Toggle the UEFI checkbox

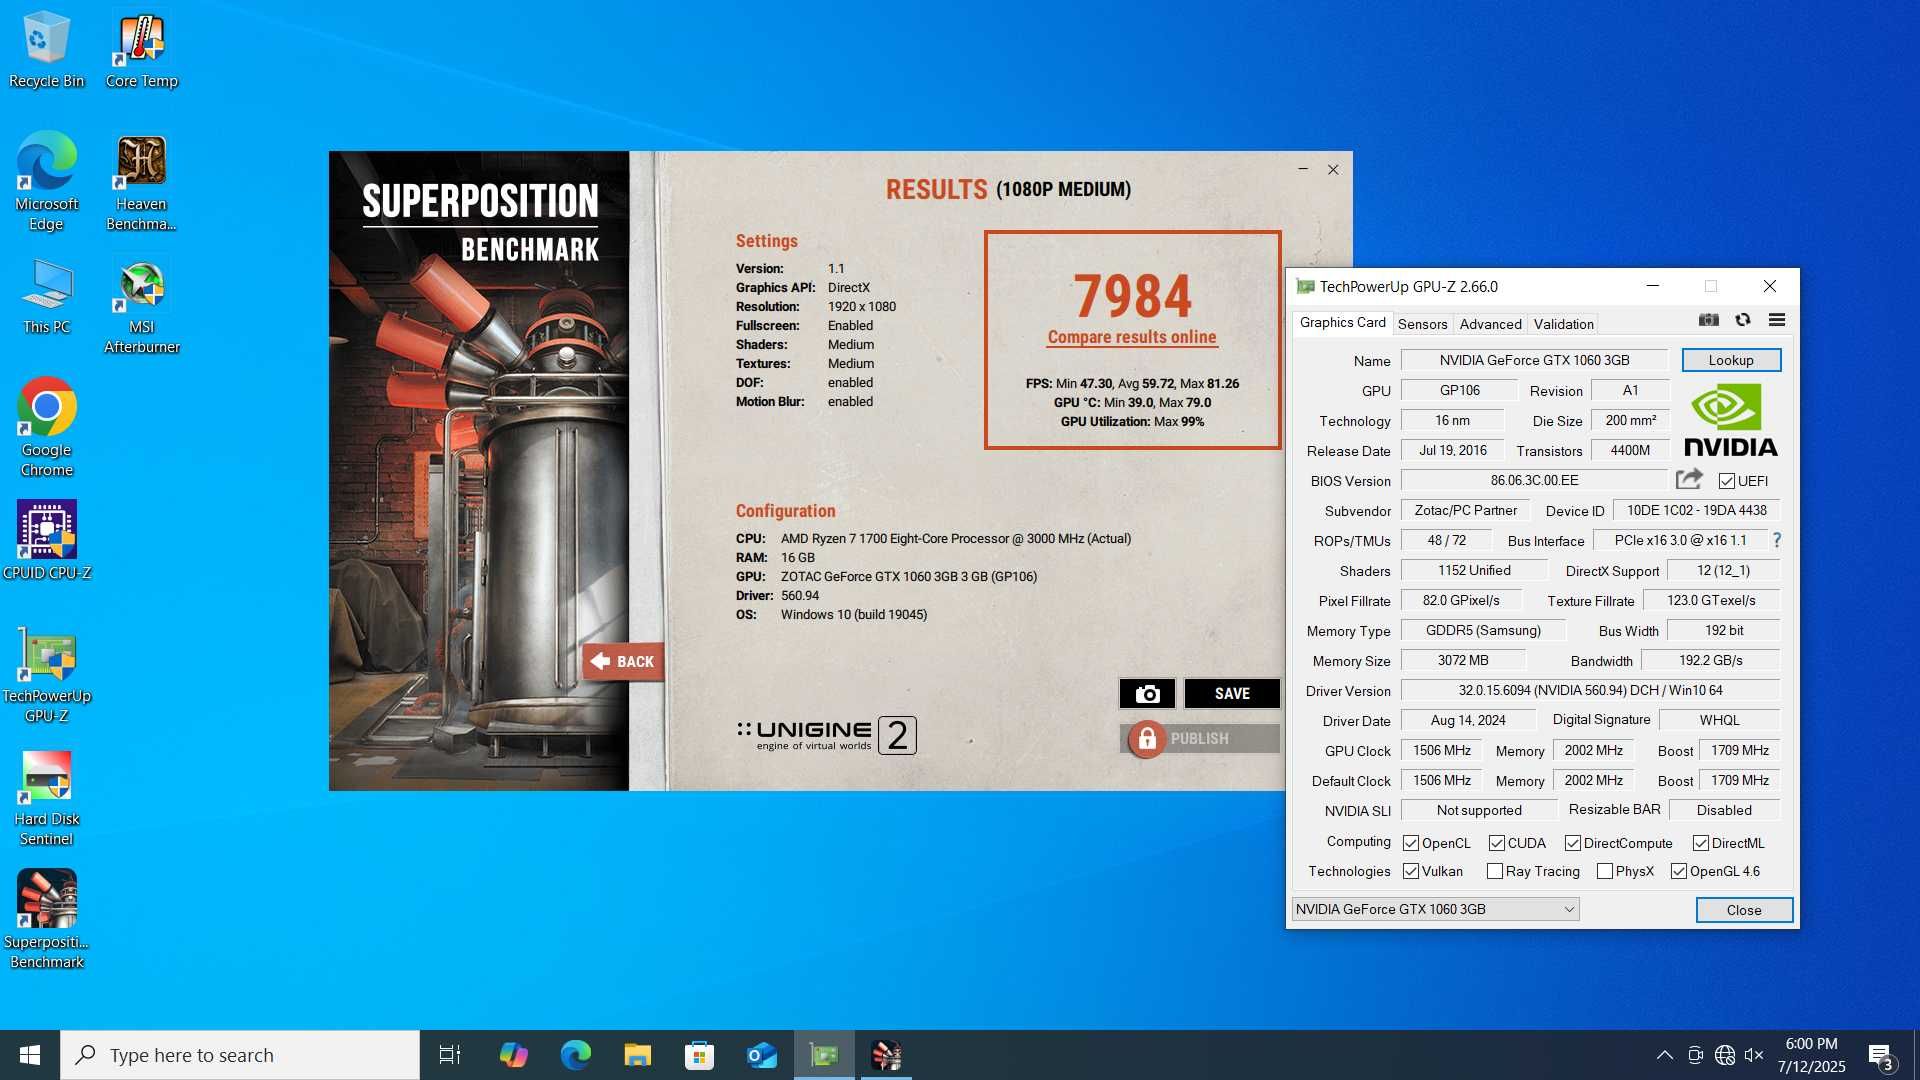click(x=1727, y=481)
